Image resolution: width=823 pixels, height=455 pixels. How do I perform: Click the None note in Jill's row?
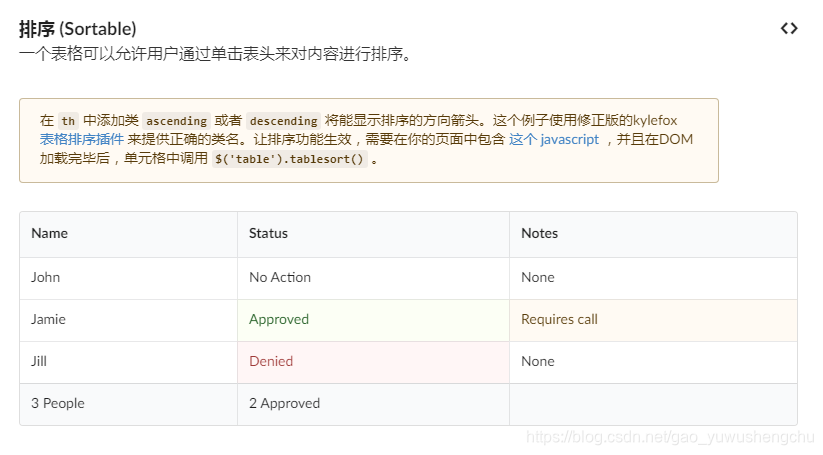tap(653, 362)
